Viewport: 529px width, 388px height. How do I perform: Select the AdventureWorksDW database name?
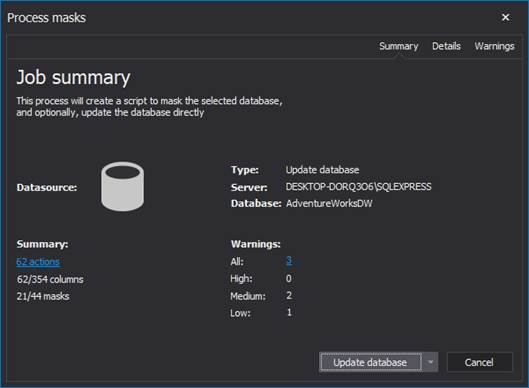(329, 203)
